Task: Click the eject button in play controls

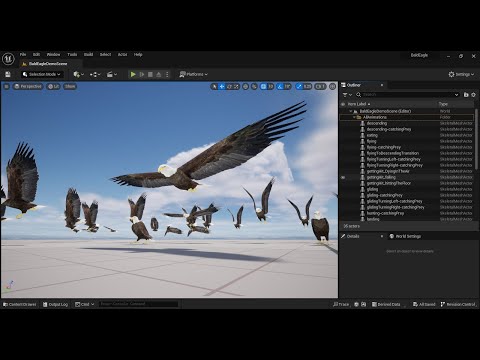Action: (159, 74)
